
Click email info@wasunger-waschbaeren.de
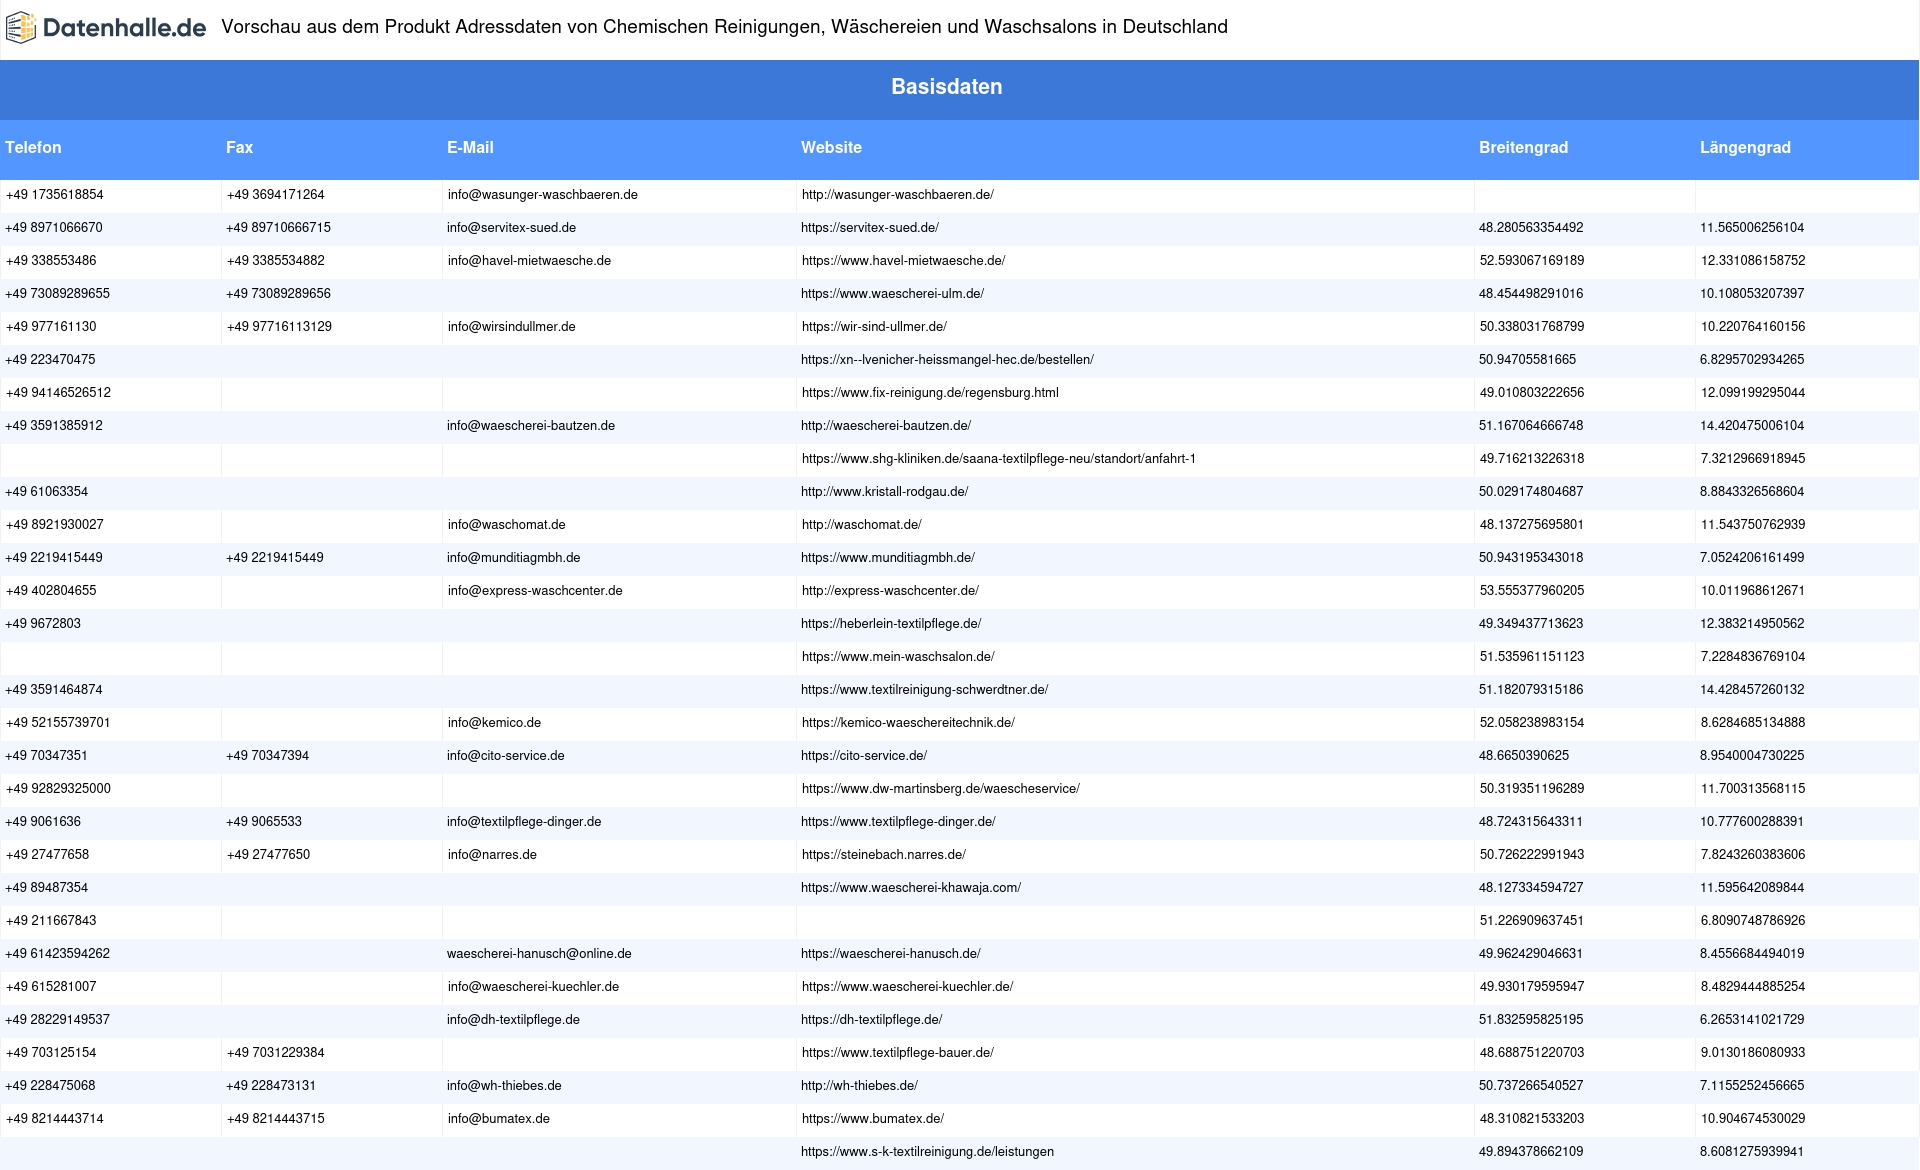tap(543, 195)
